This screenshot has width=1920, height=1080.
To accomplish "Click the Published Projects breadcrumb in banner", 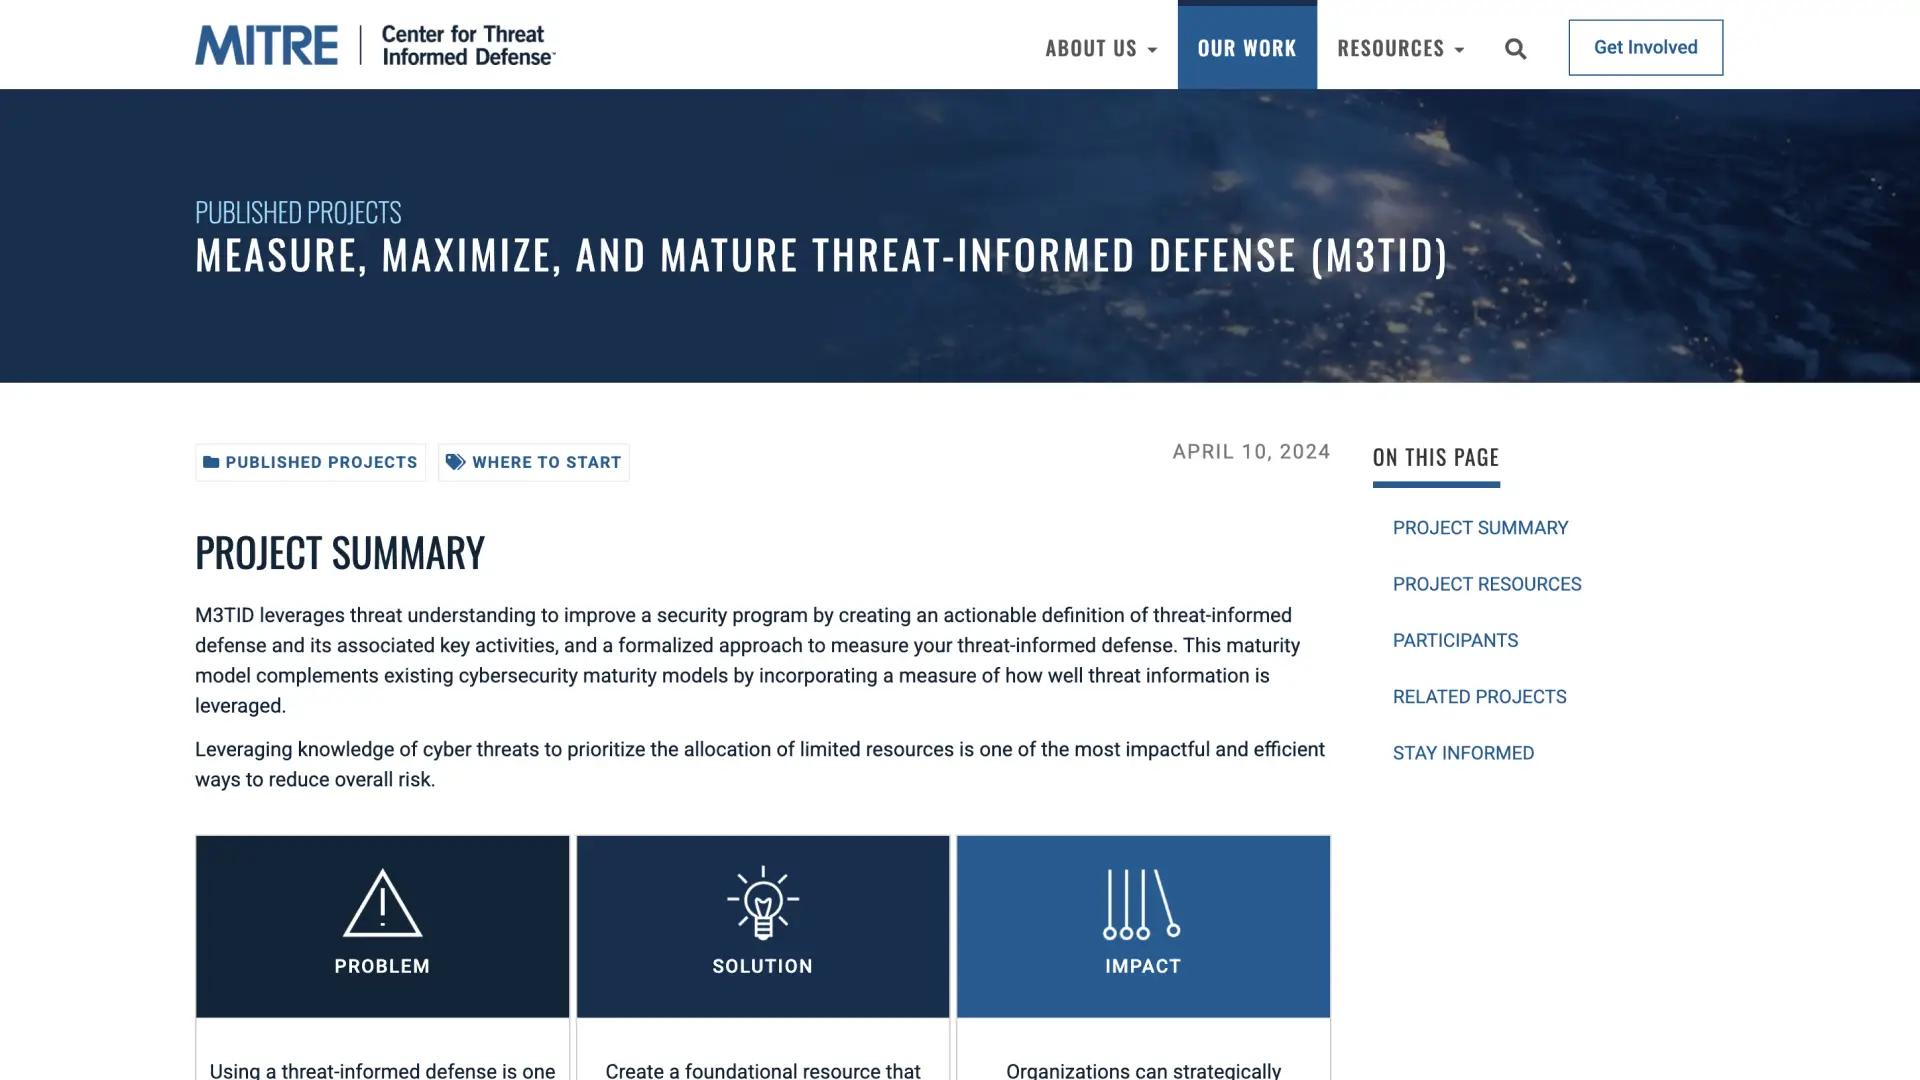I will 298,212.
